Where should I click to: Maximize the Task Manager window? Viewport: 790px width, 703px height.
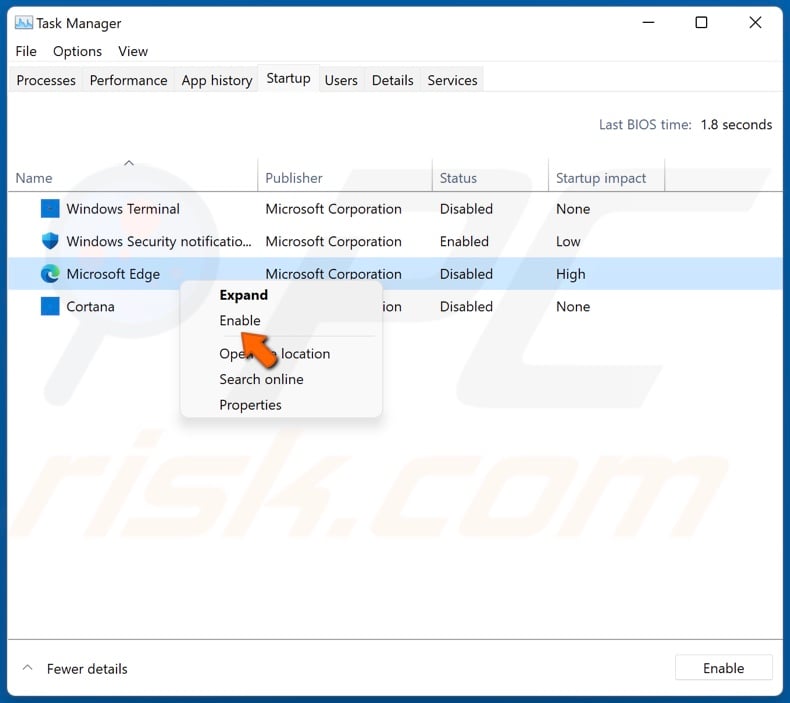tap(701, 23)
